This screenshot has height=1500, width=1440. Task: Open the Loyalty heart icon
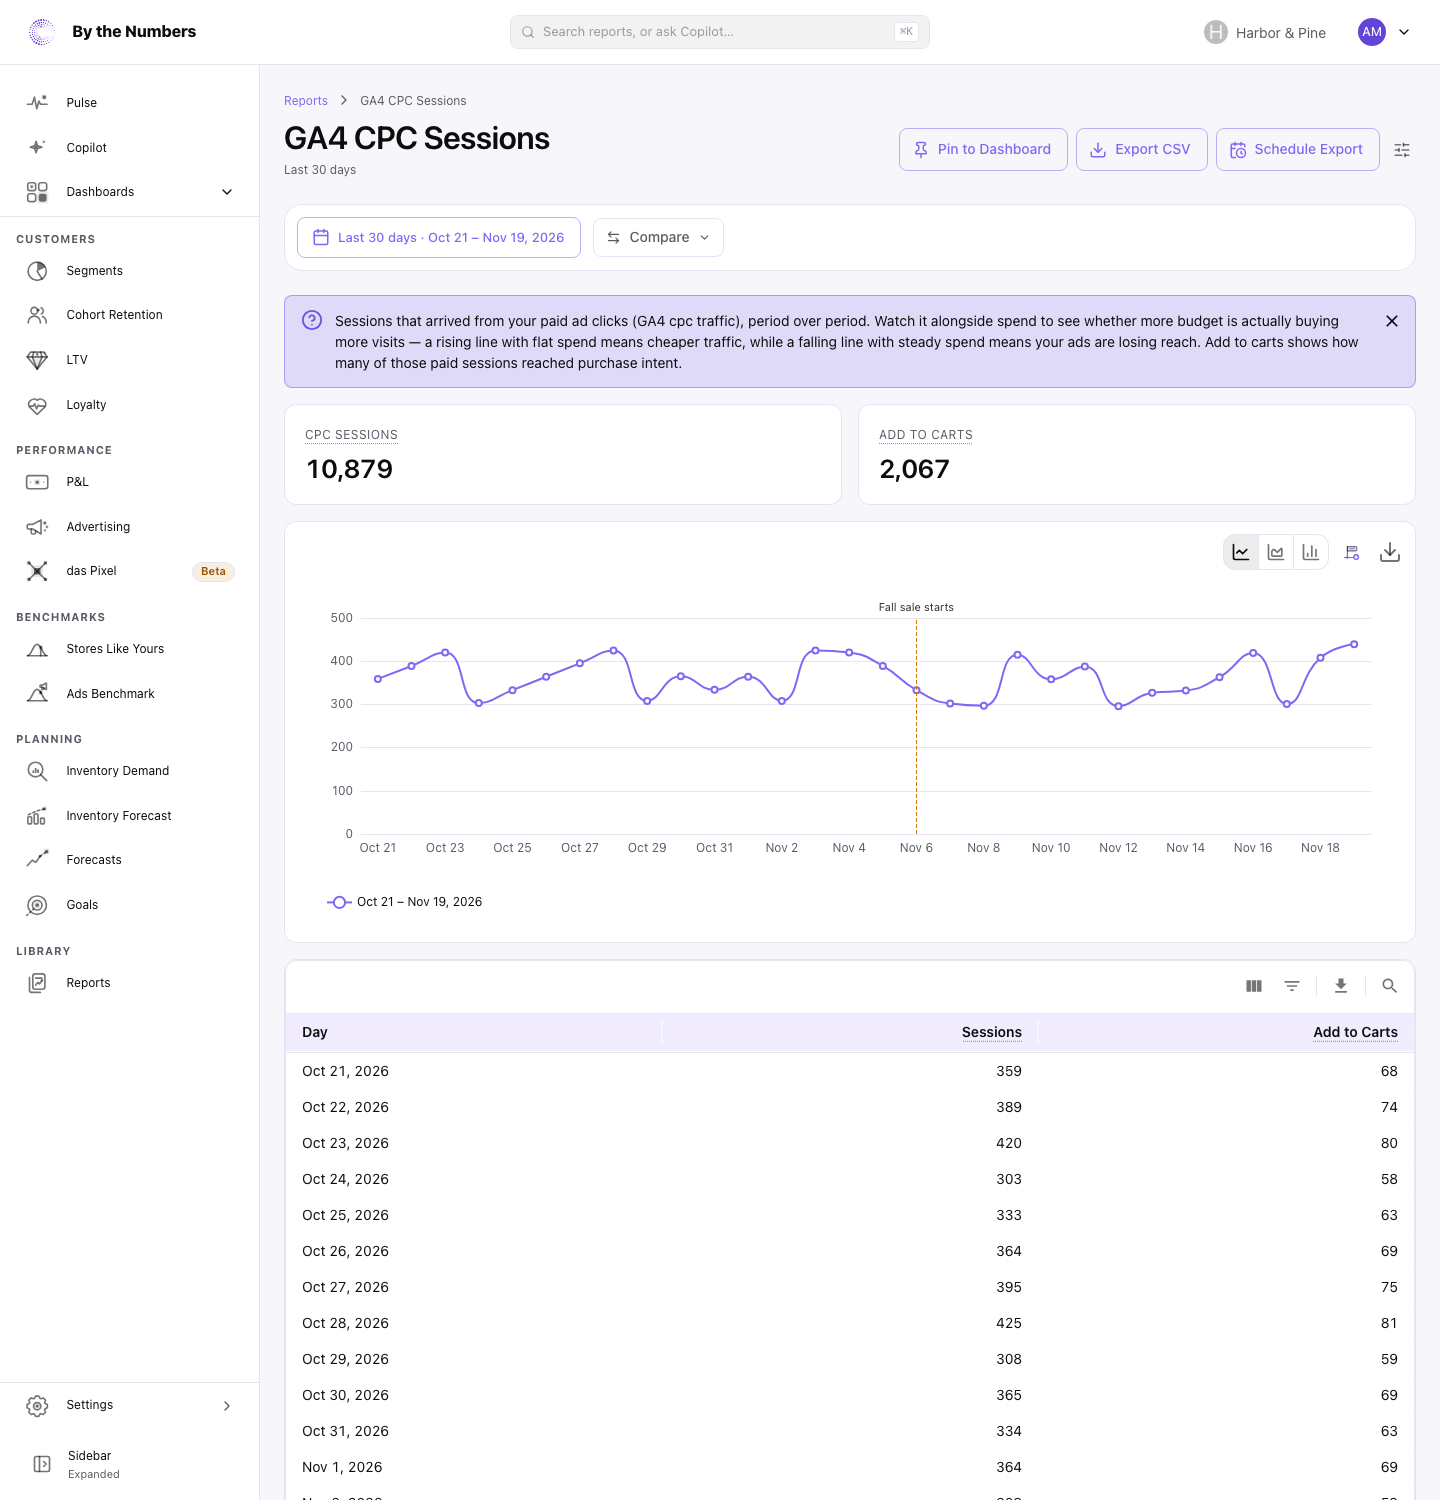click(37, 405)
